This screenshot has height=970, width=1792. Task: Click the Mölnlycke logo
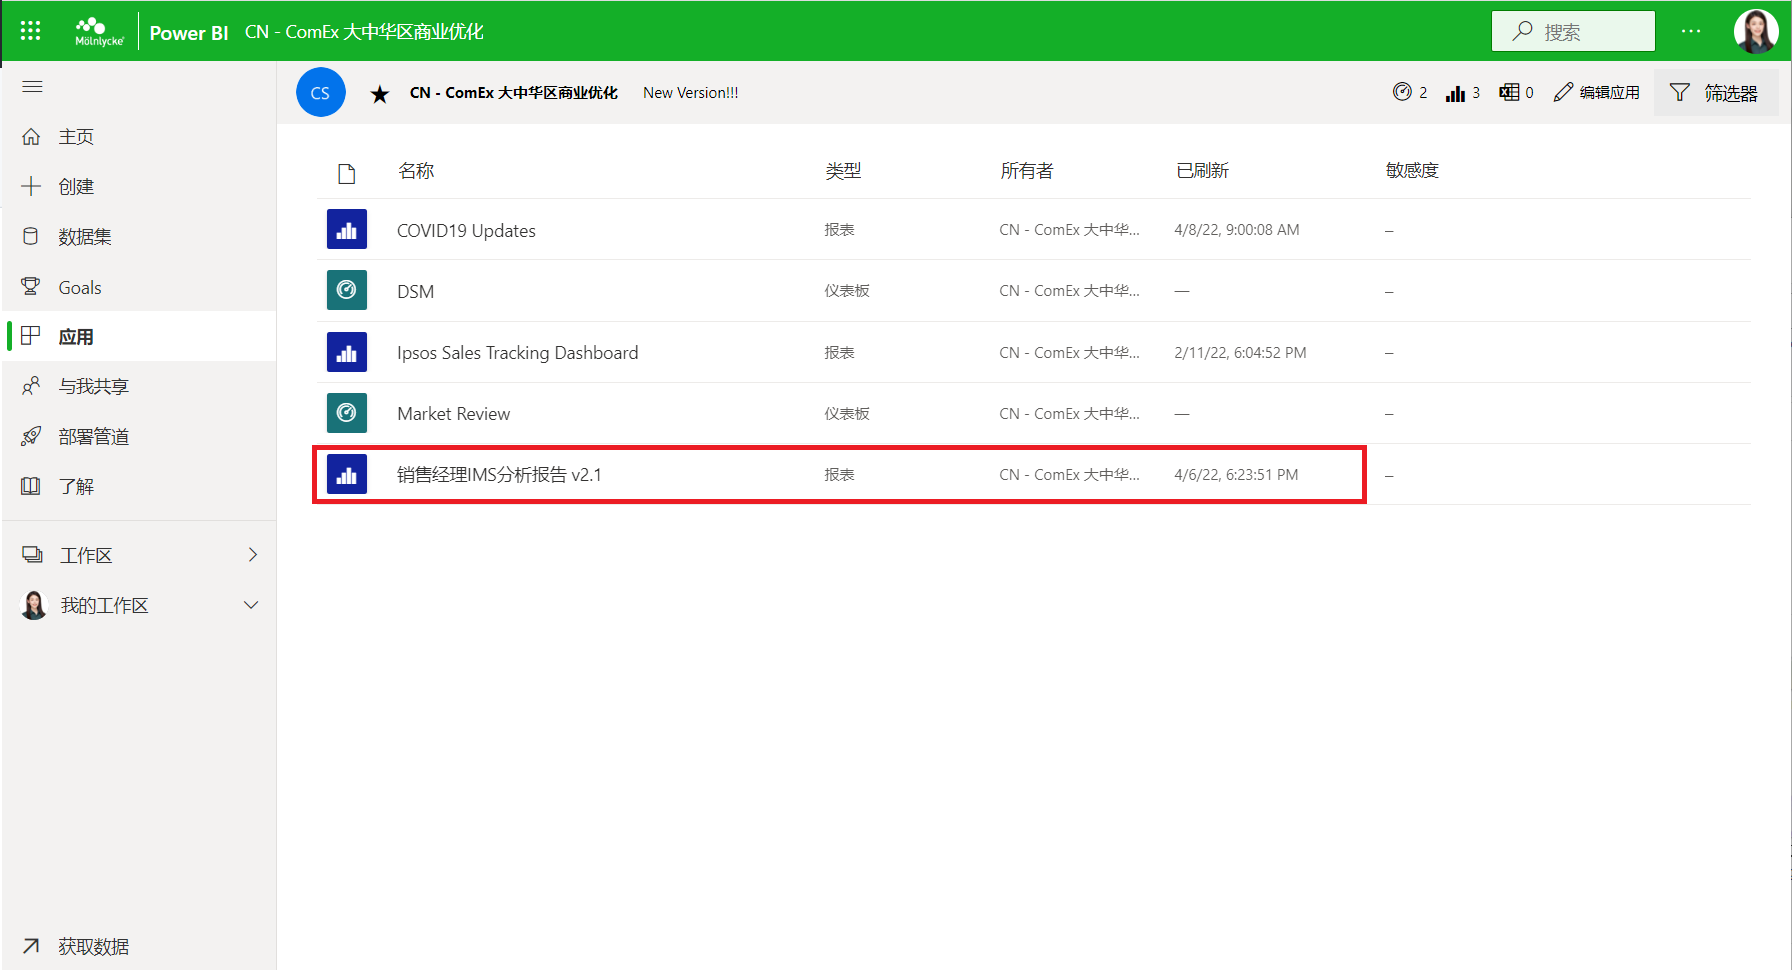point(99,31)
